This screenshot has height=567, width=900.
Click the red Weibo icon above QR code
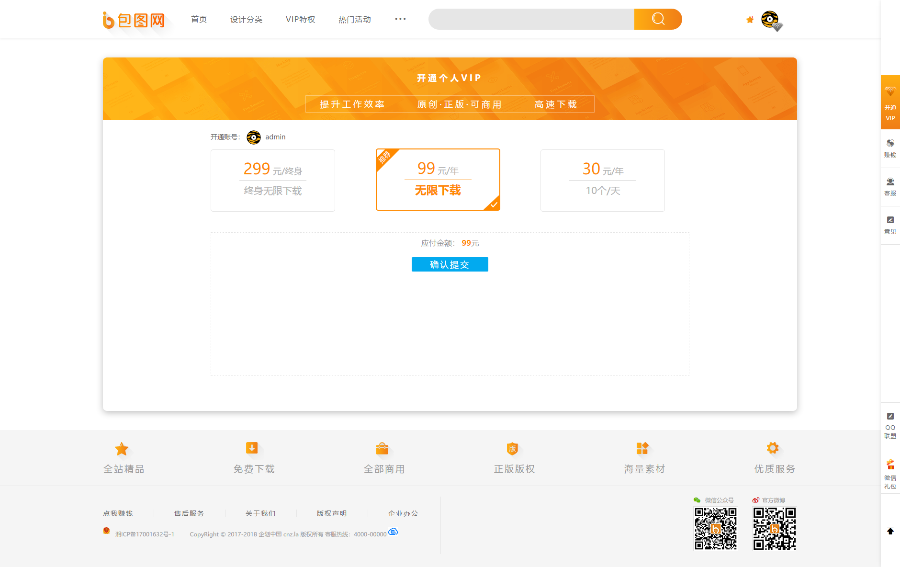click(x=756, y=500)
